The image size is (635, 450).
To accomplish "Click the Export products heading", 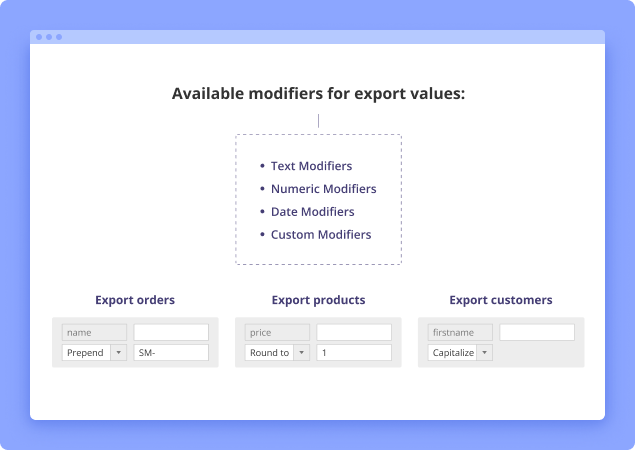I will [318, 300].
